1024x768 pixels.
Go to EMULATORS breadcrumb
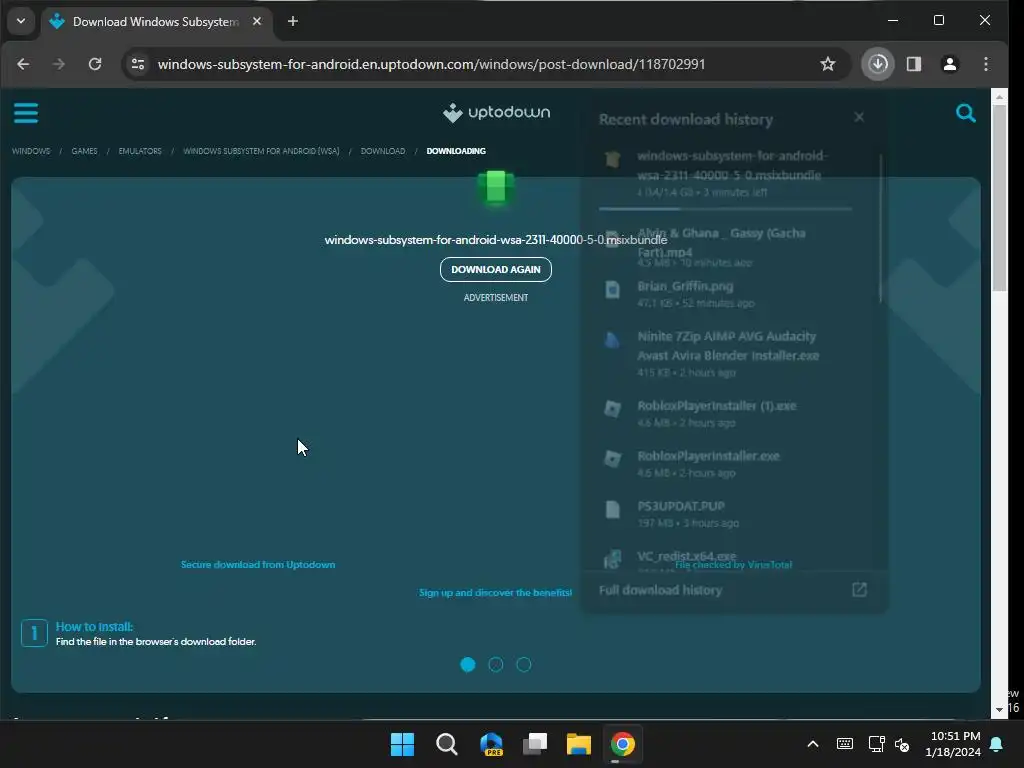pyautogui.click(x=140, y=151)
